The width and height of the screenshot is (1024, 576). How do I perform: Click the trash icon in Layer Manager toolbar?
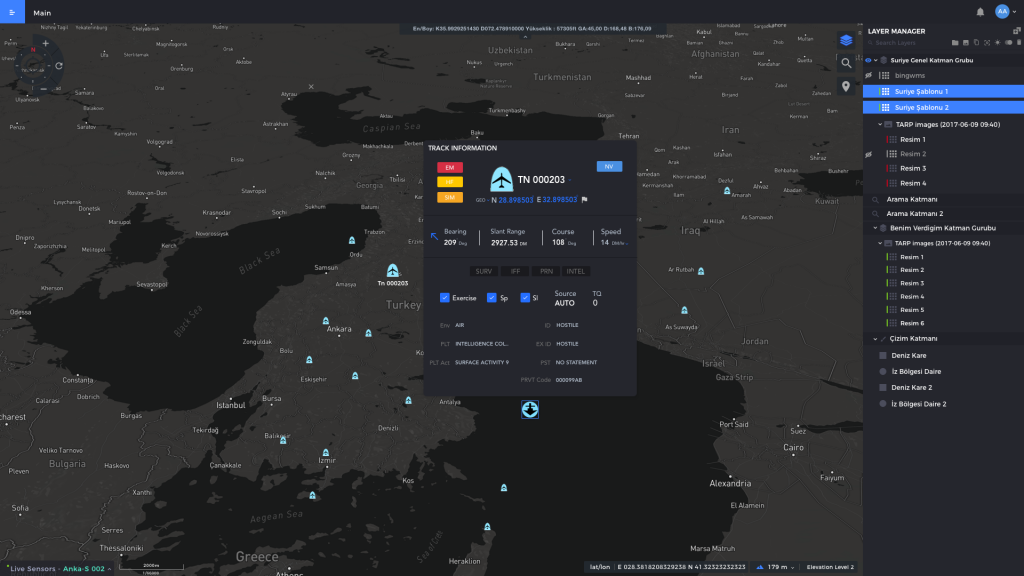click(x=1017, y=43)
